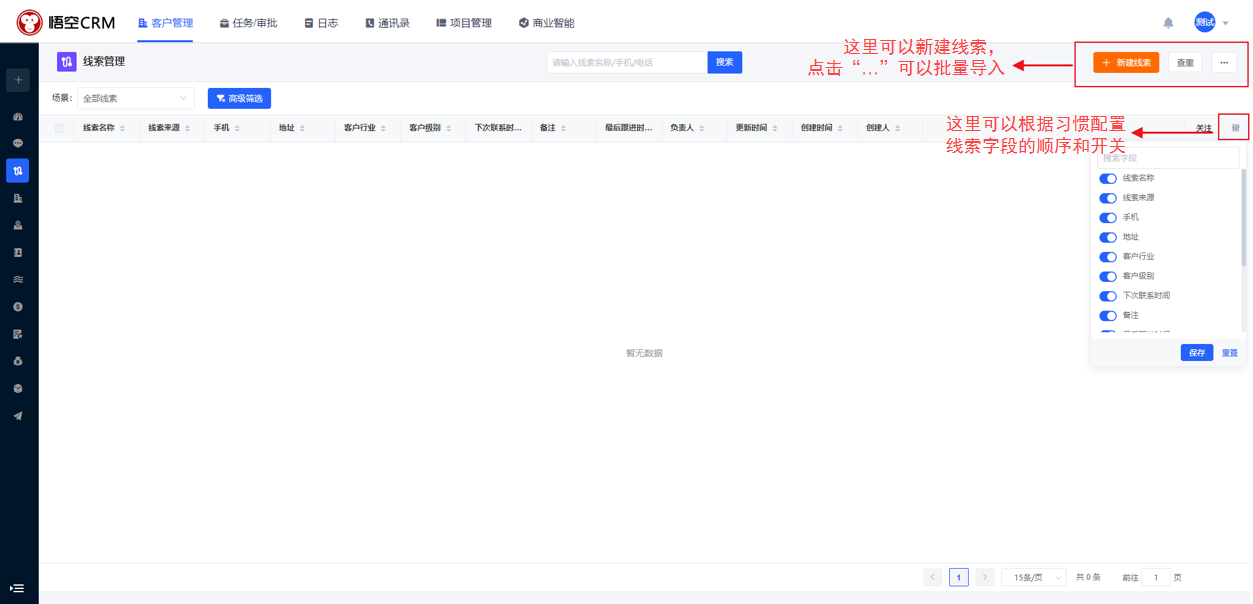1253x604 pixels.
Task: Toggle off the 线索名称 field switch
Action: 1107,179
